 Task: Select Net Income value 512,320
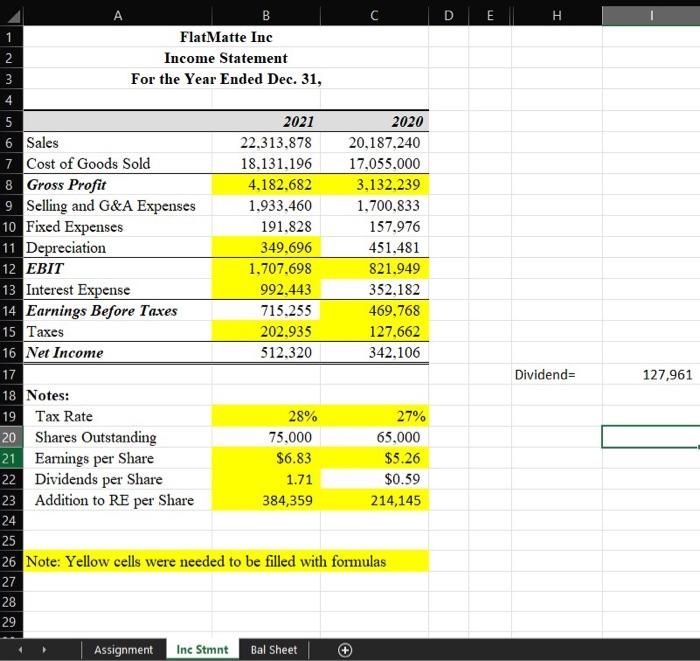[266, 353]
